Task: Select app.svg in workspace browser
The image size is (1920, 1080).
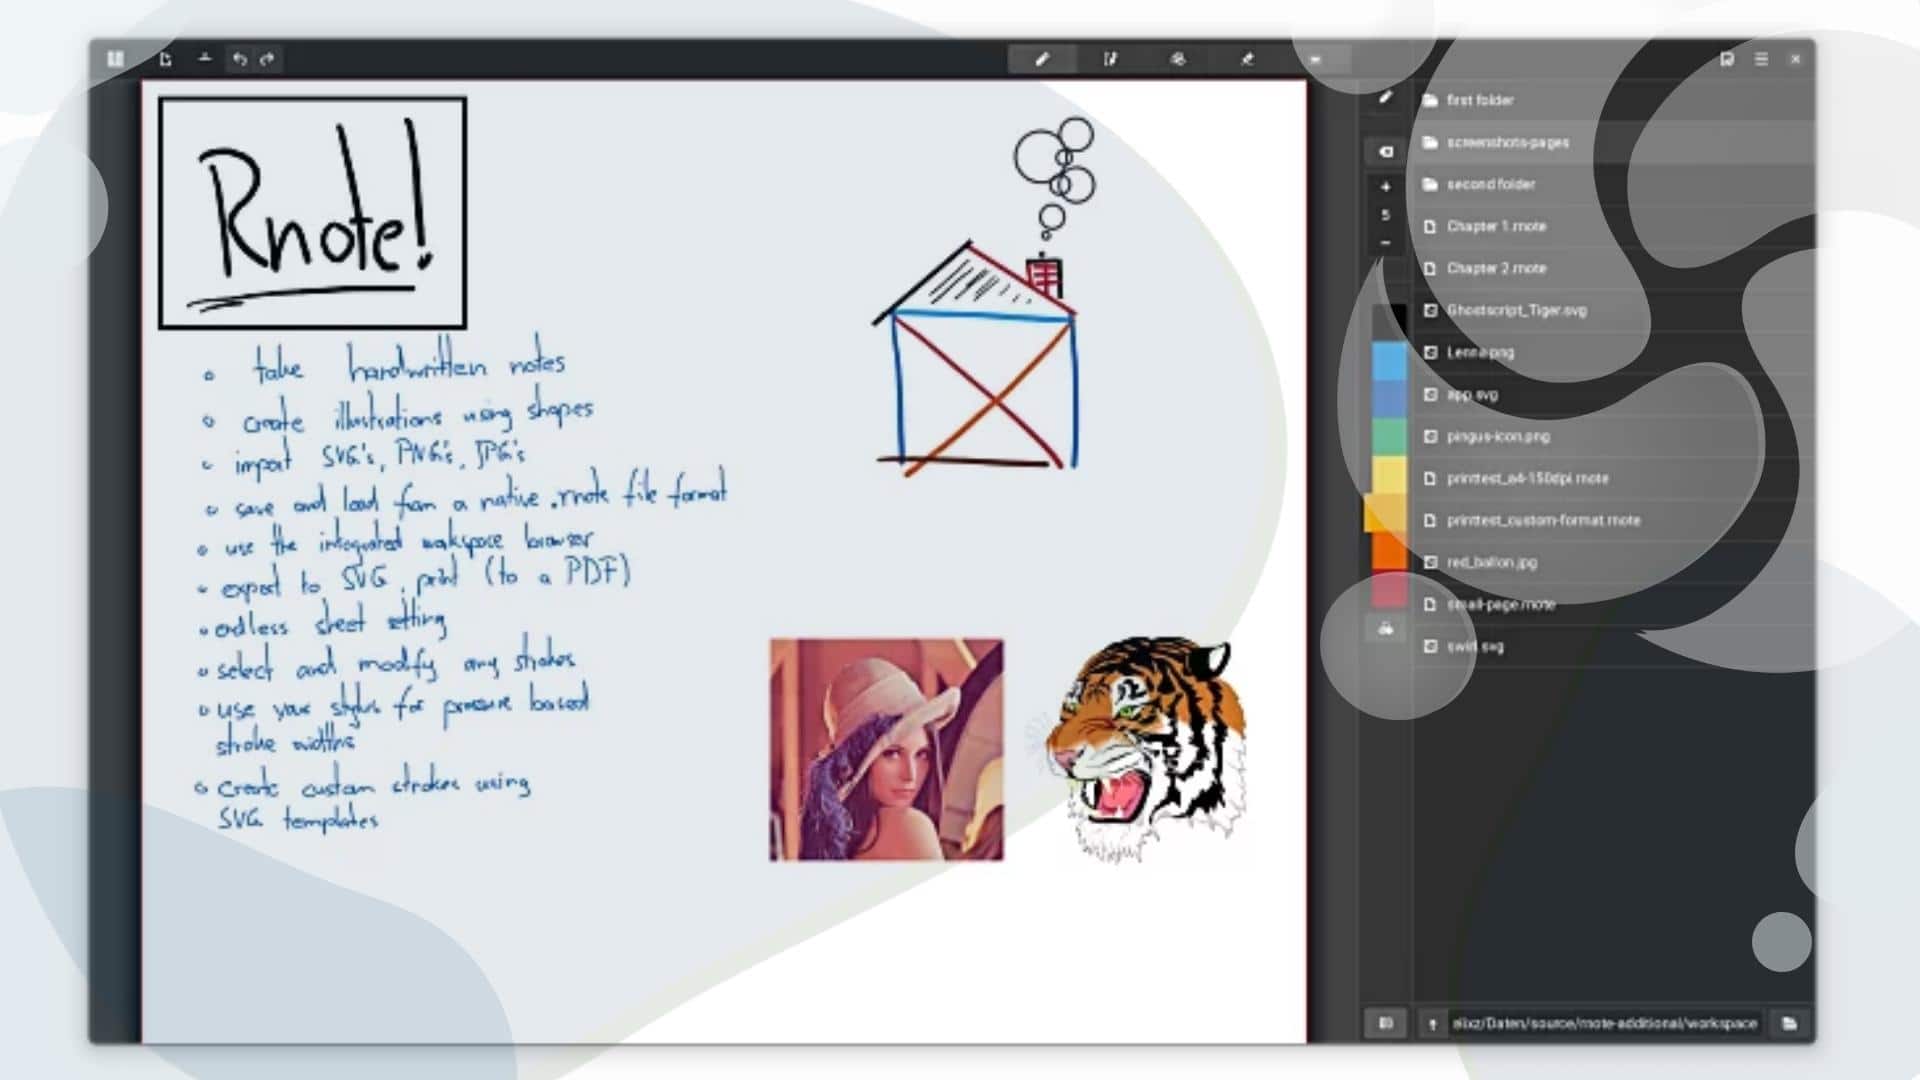Action: click(1614, 394)
